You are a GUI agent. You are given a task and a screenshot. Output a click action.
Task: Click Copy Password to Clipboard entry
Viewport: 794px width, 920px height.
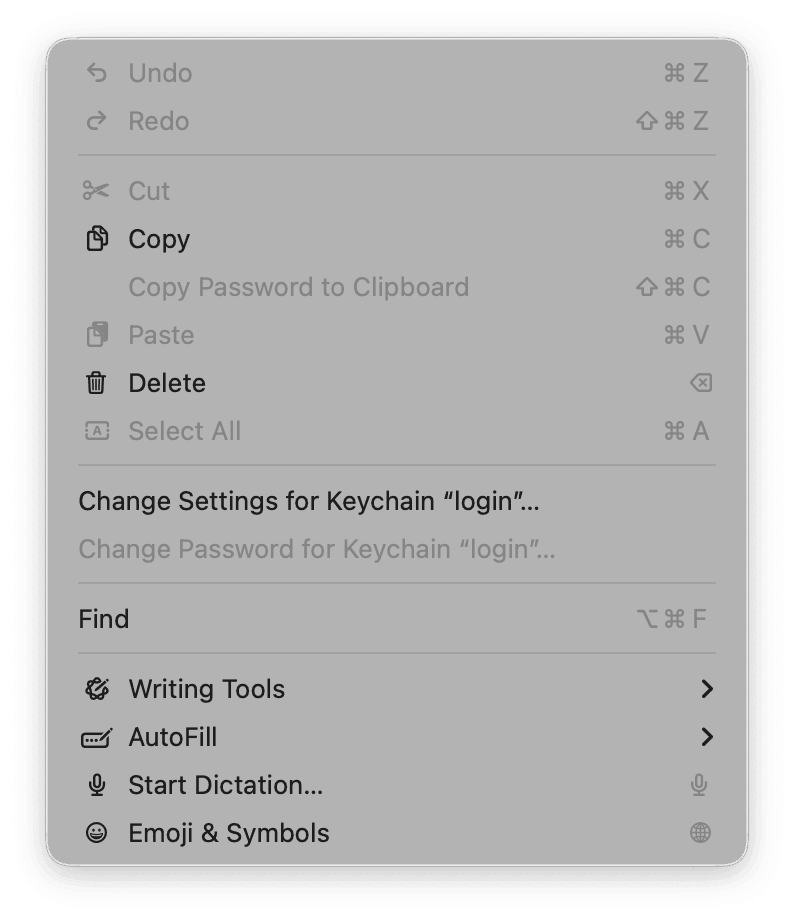pyautogui.click(x=298, y=287)
